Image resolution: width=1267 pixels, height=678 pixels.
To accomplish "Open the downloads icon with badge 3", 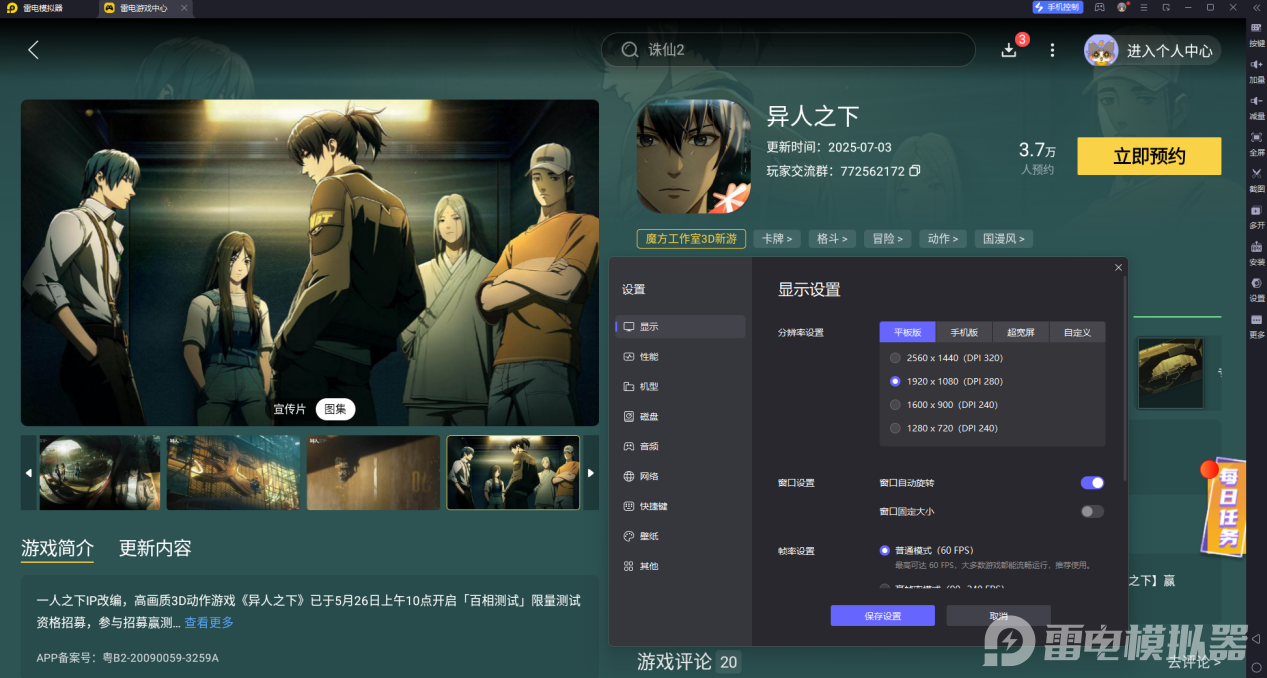I will click(1009, 50).
